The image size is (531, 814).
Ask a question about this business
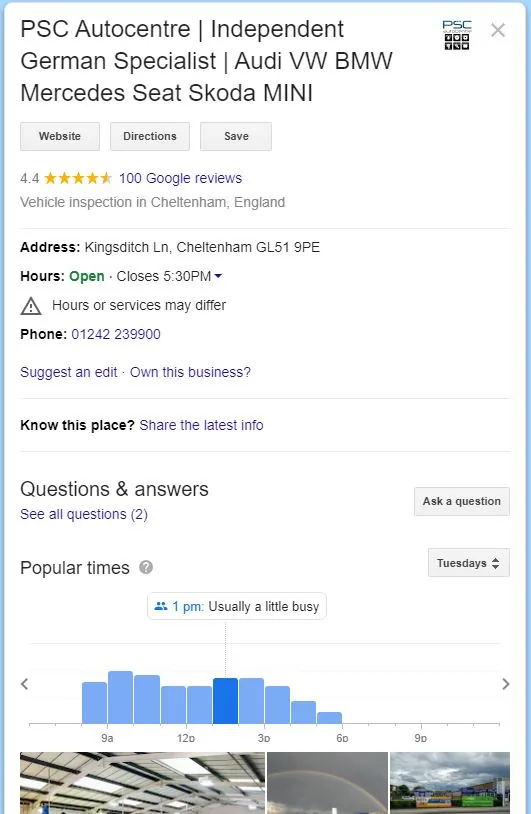(462, 501)
